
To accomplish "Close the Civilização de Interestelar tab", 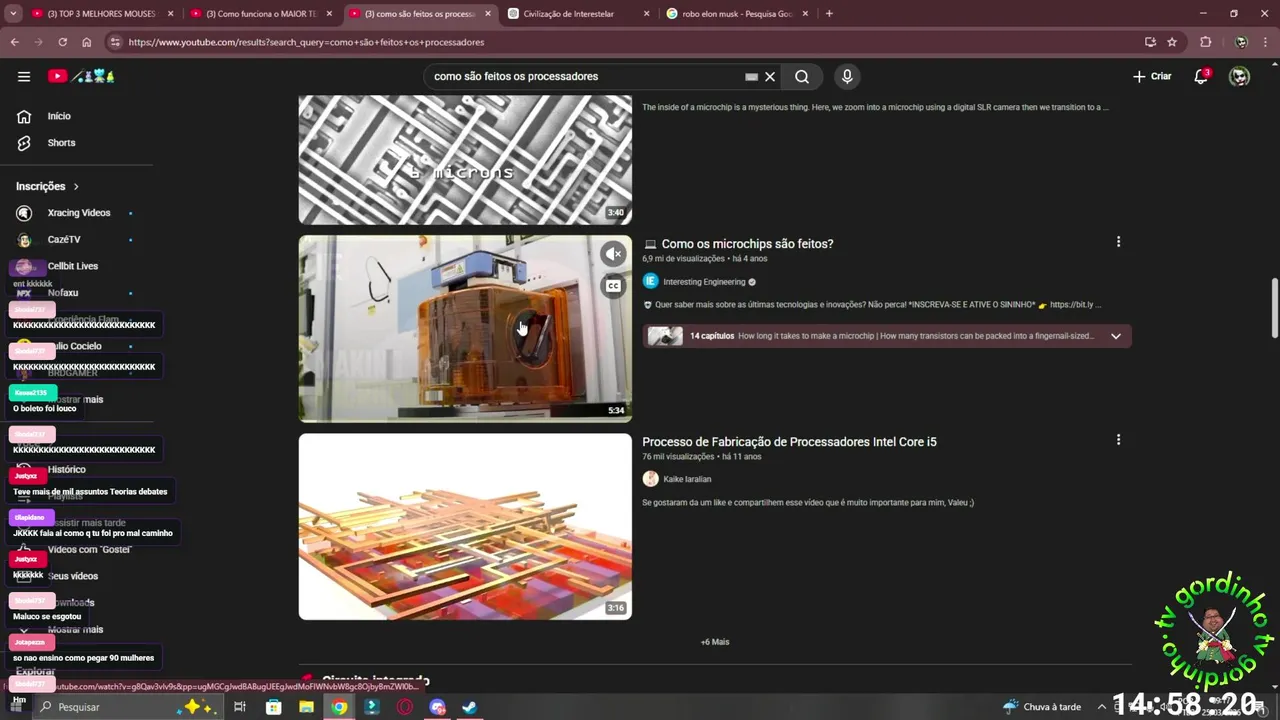I will [x=646, y=14].
